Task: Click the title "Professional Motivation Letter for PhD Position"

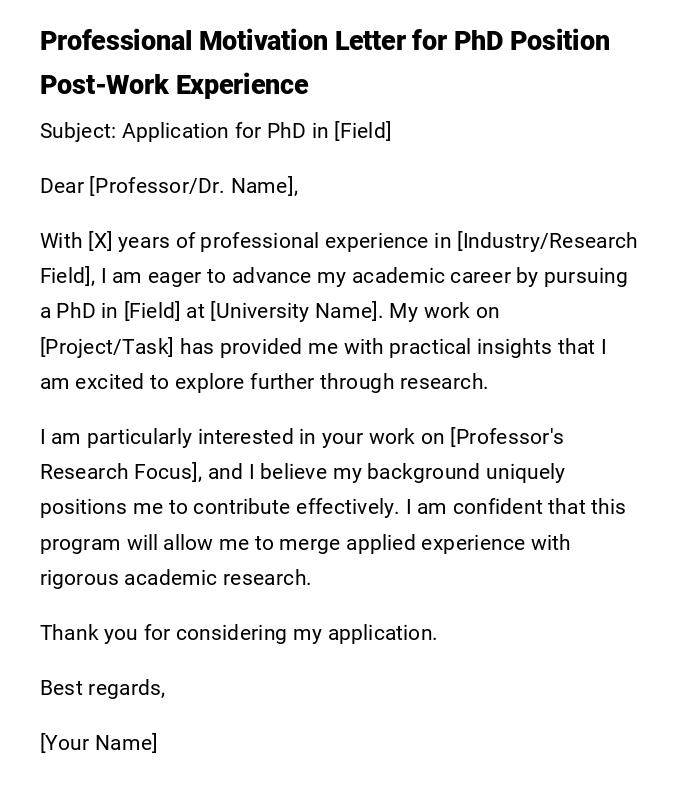Action: click(x=324, y=41)
